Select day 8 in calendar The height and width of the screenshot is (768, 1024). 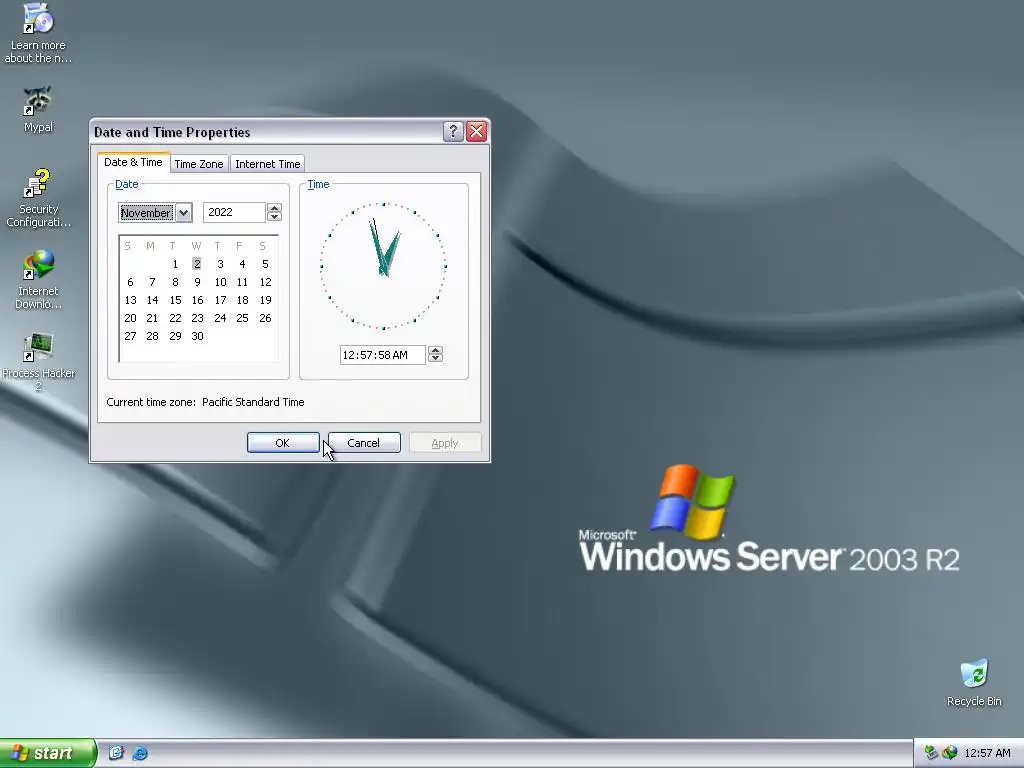[x=175, y=282]
